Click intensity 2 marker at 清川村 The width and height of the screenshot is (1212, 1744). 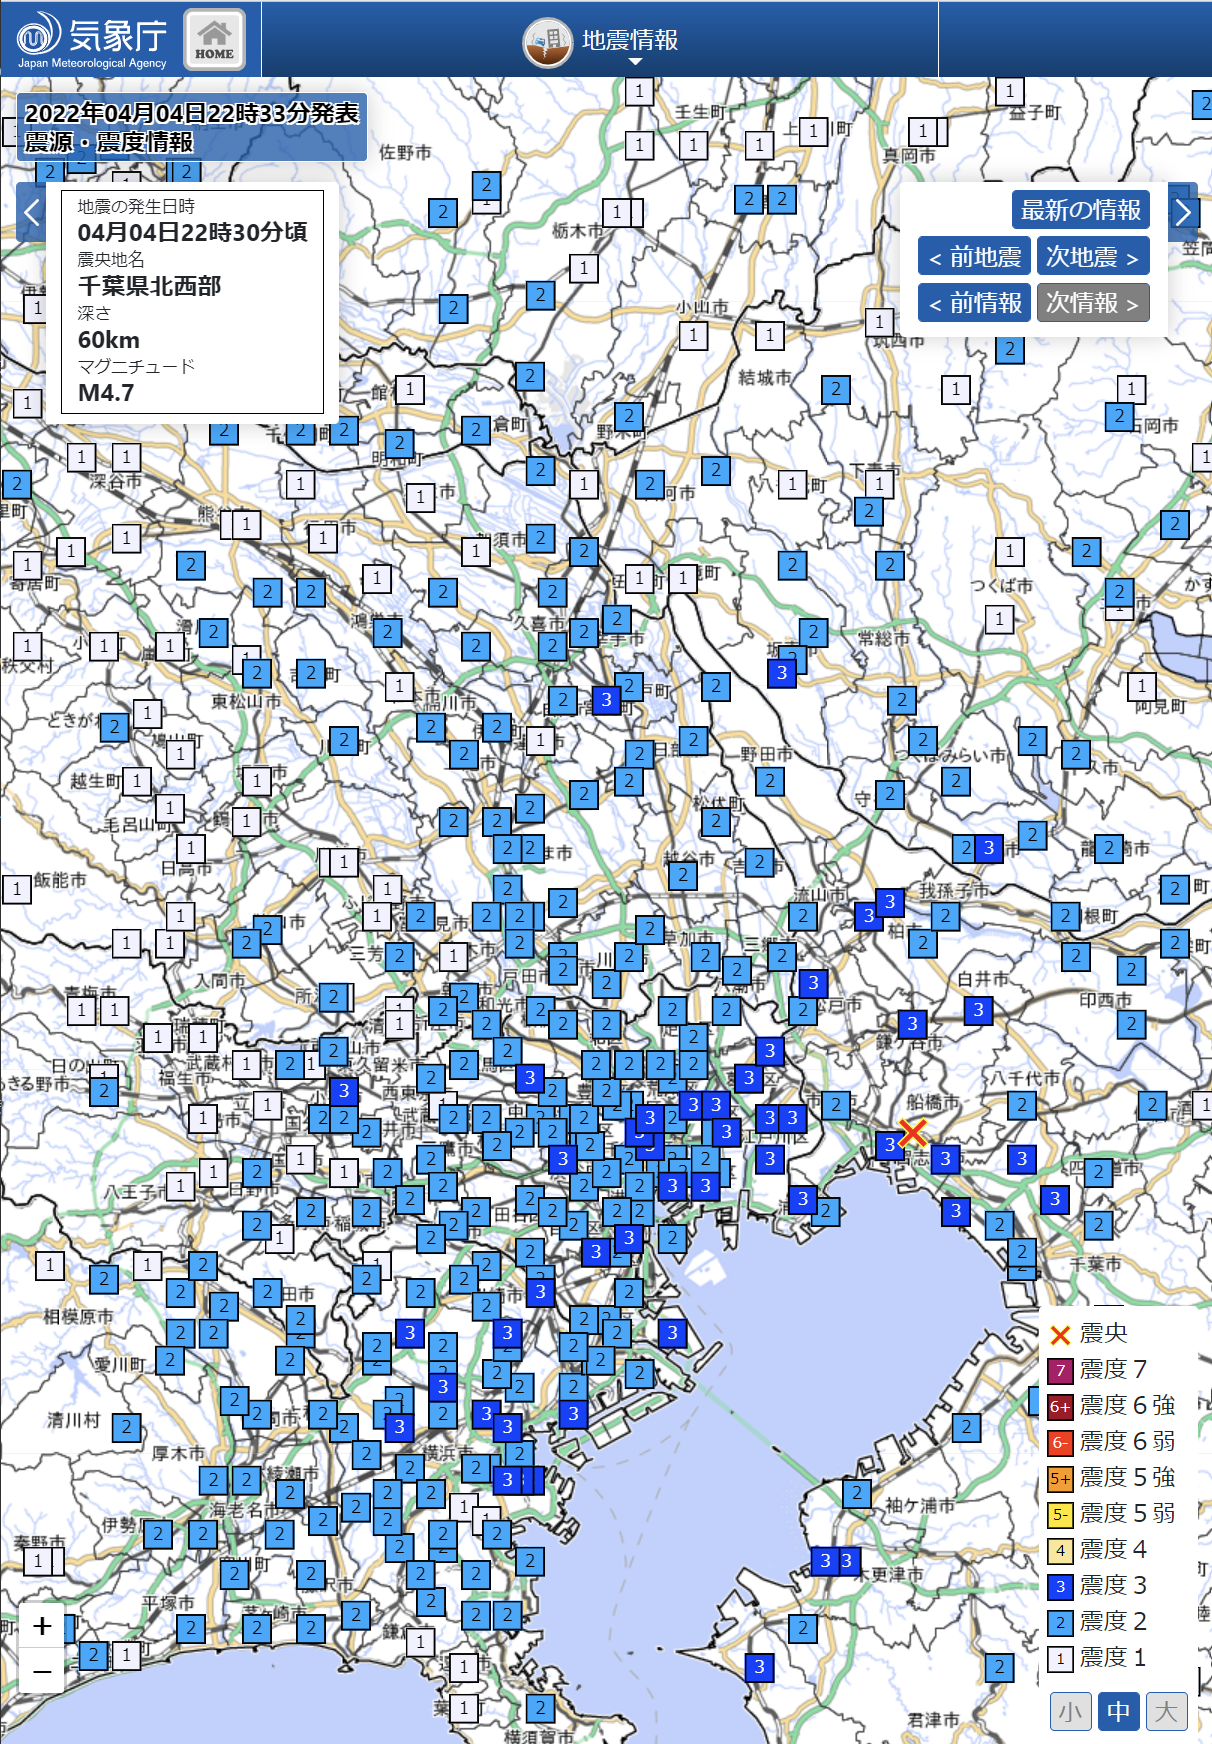126,1428
